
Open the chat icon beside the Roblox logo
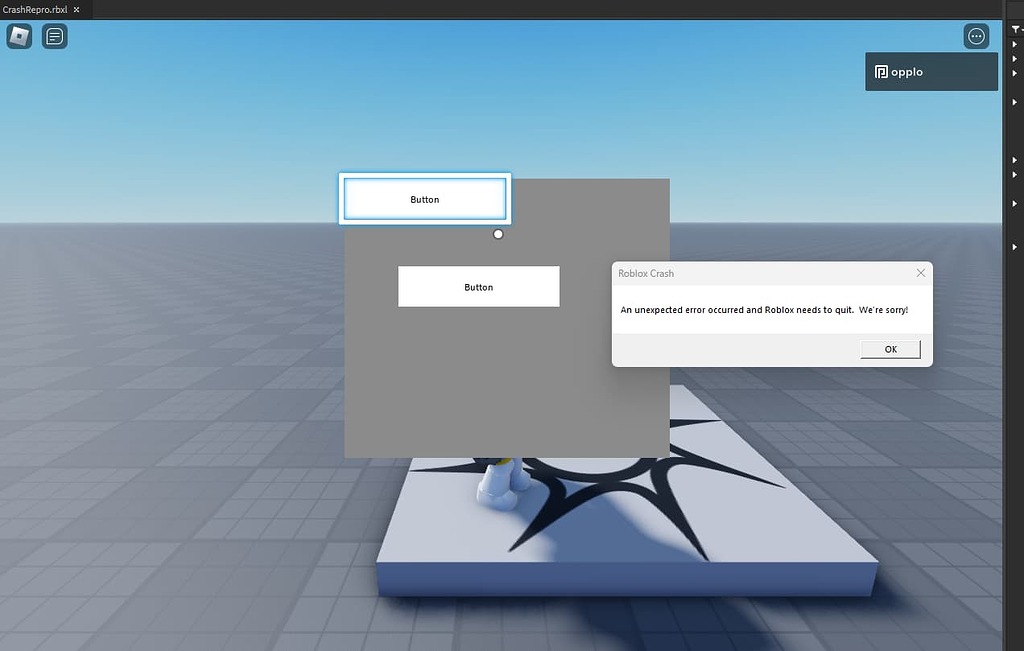click(54, 36)
